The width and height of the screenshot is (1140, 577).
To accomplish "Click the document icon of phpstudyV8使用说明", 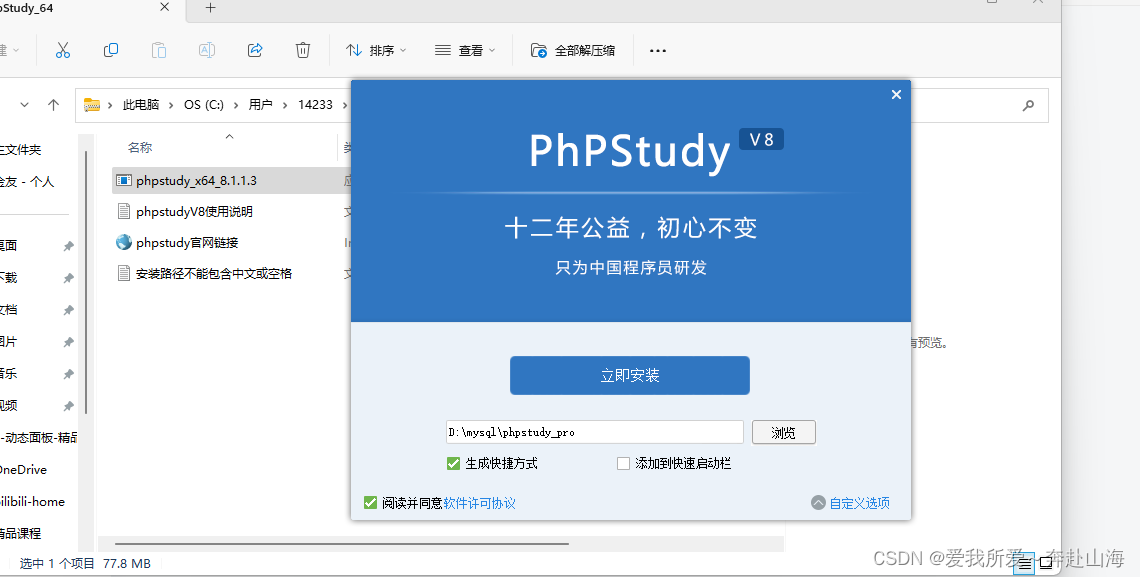I will point(124,211).
